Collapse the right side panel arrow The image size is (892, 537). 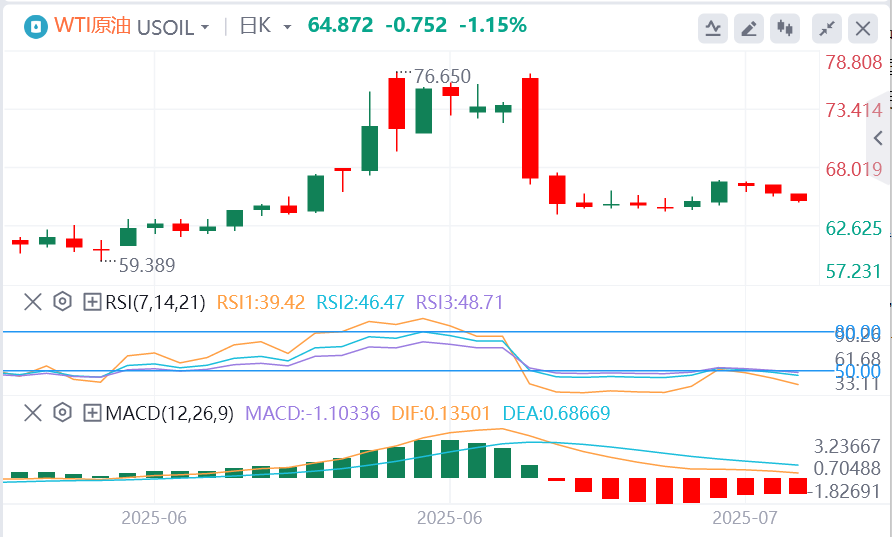pyautogui.click(x=879, y=137)
